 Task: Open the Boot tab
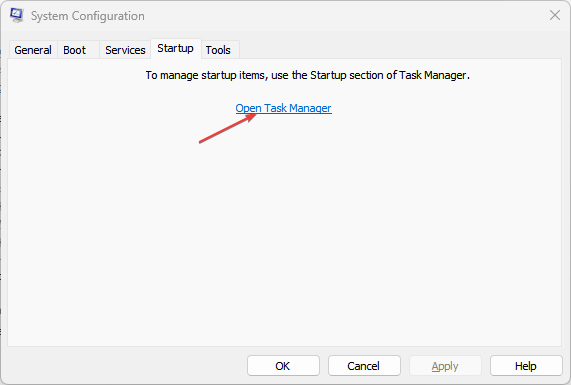point(75,50)
